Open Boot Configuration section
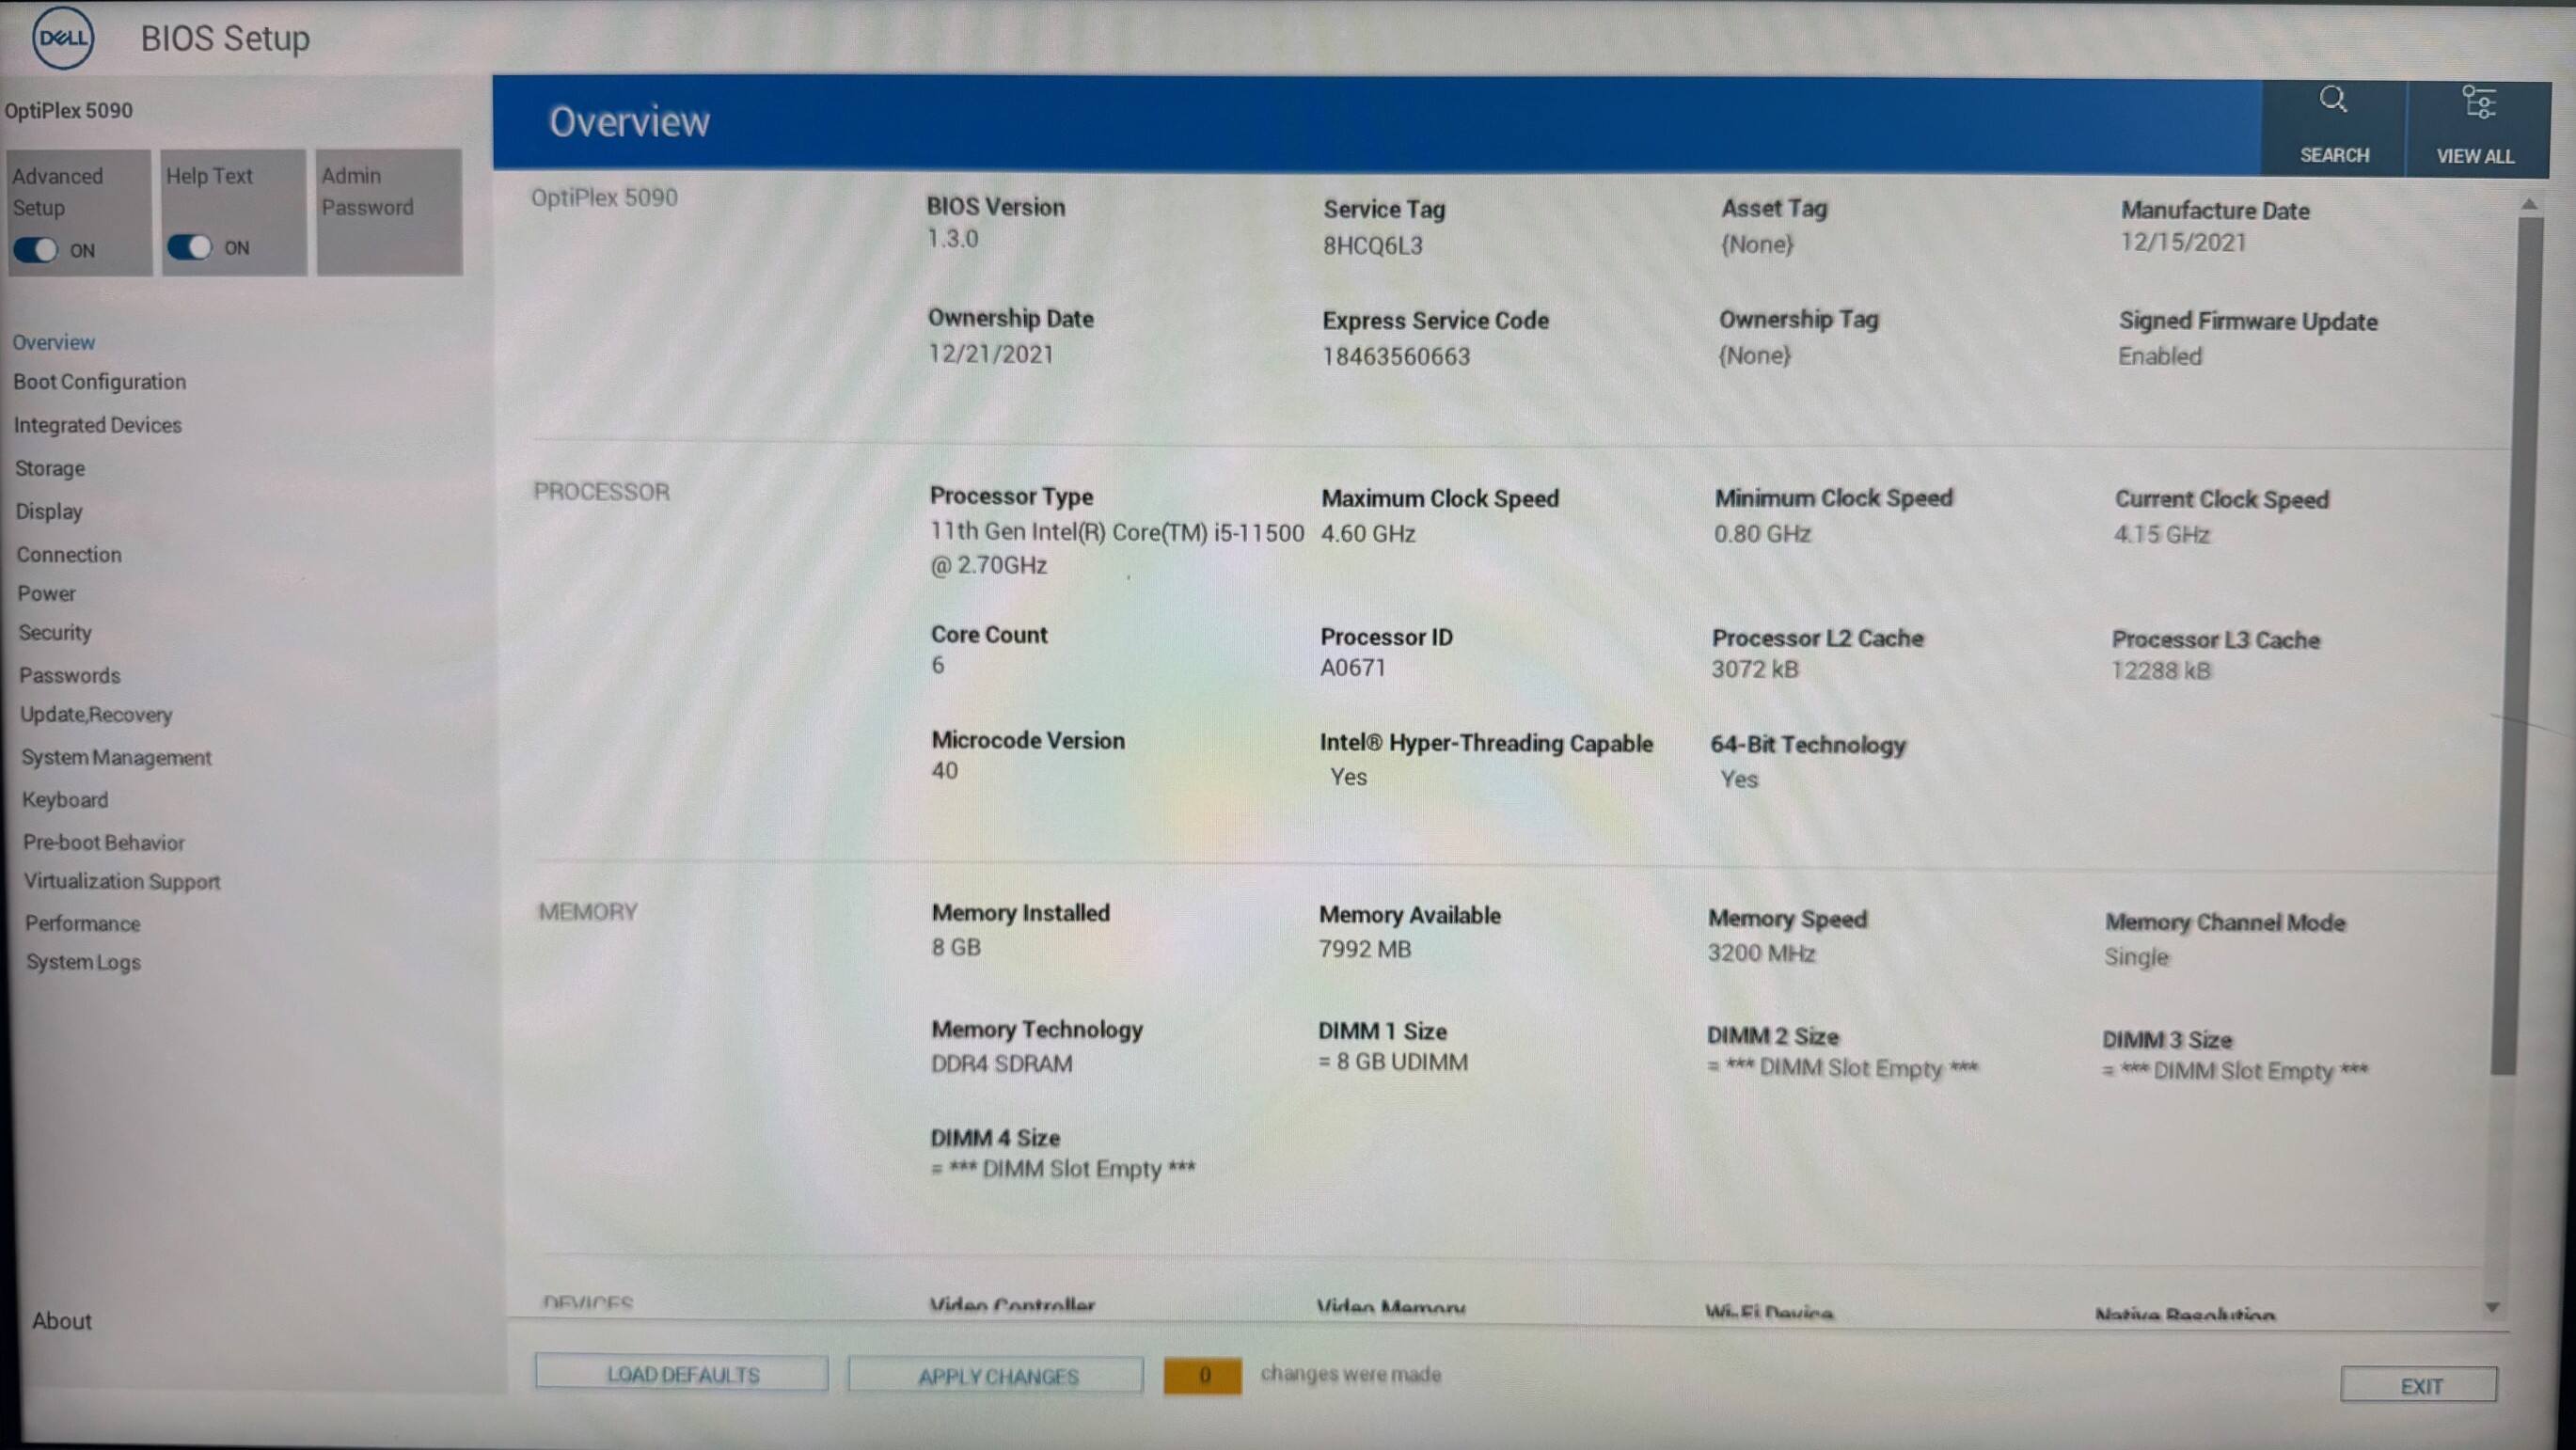Image resolution: width=2576 pixels, height=1450 pixels. (99, 382)
